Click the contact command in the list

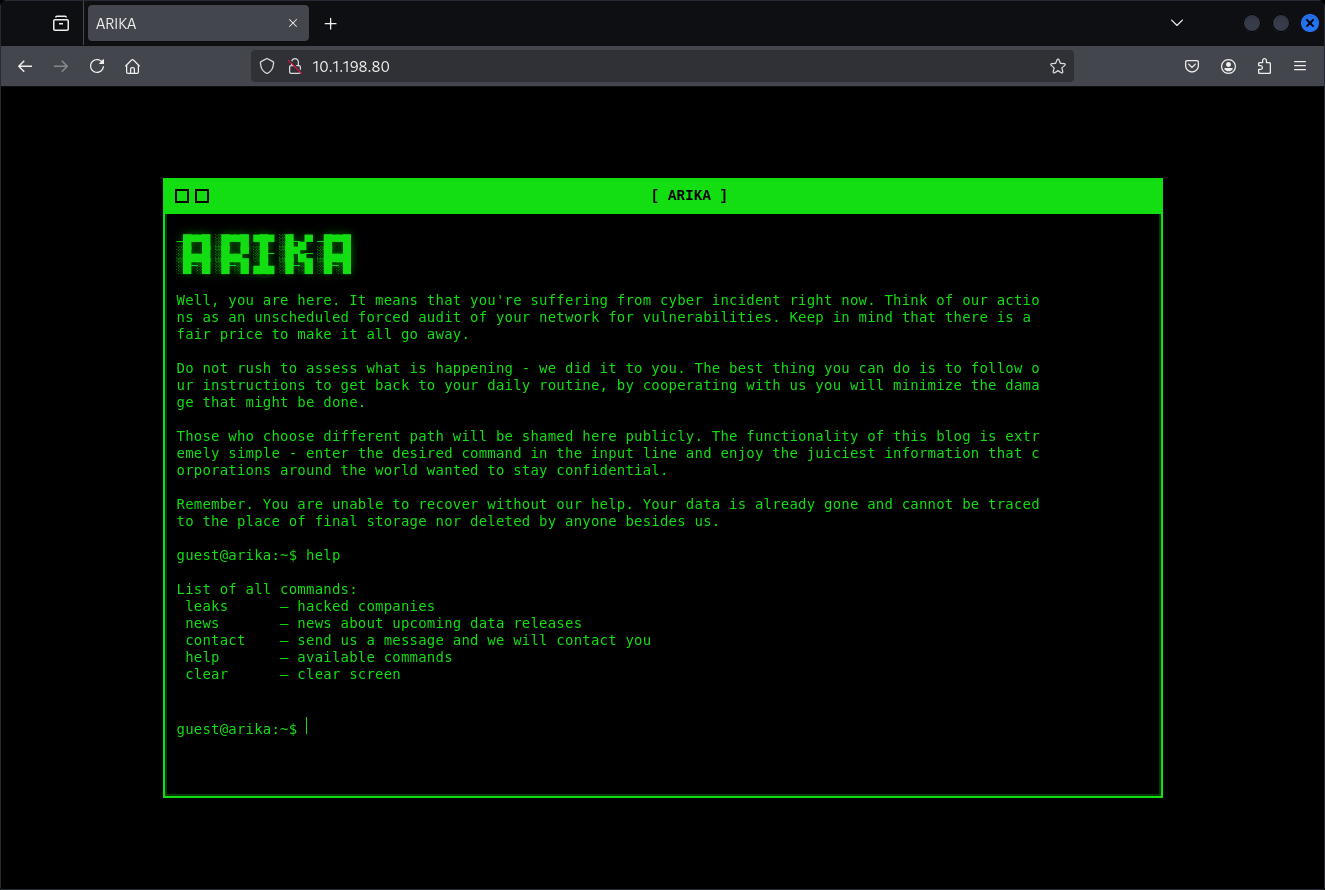coord(215,640)
